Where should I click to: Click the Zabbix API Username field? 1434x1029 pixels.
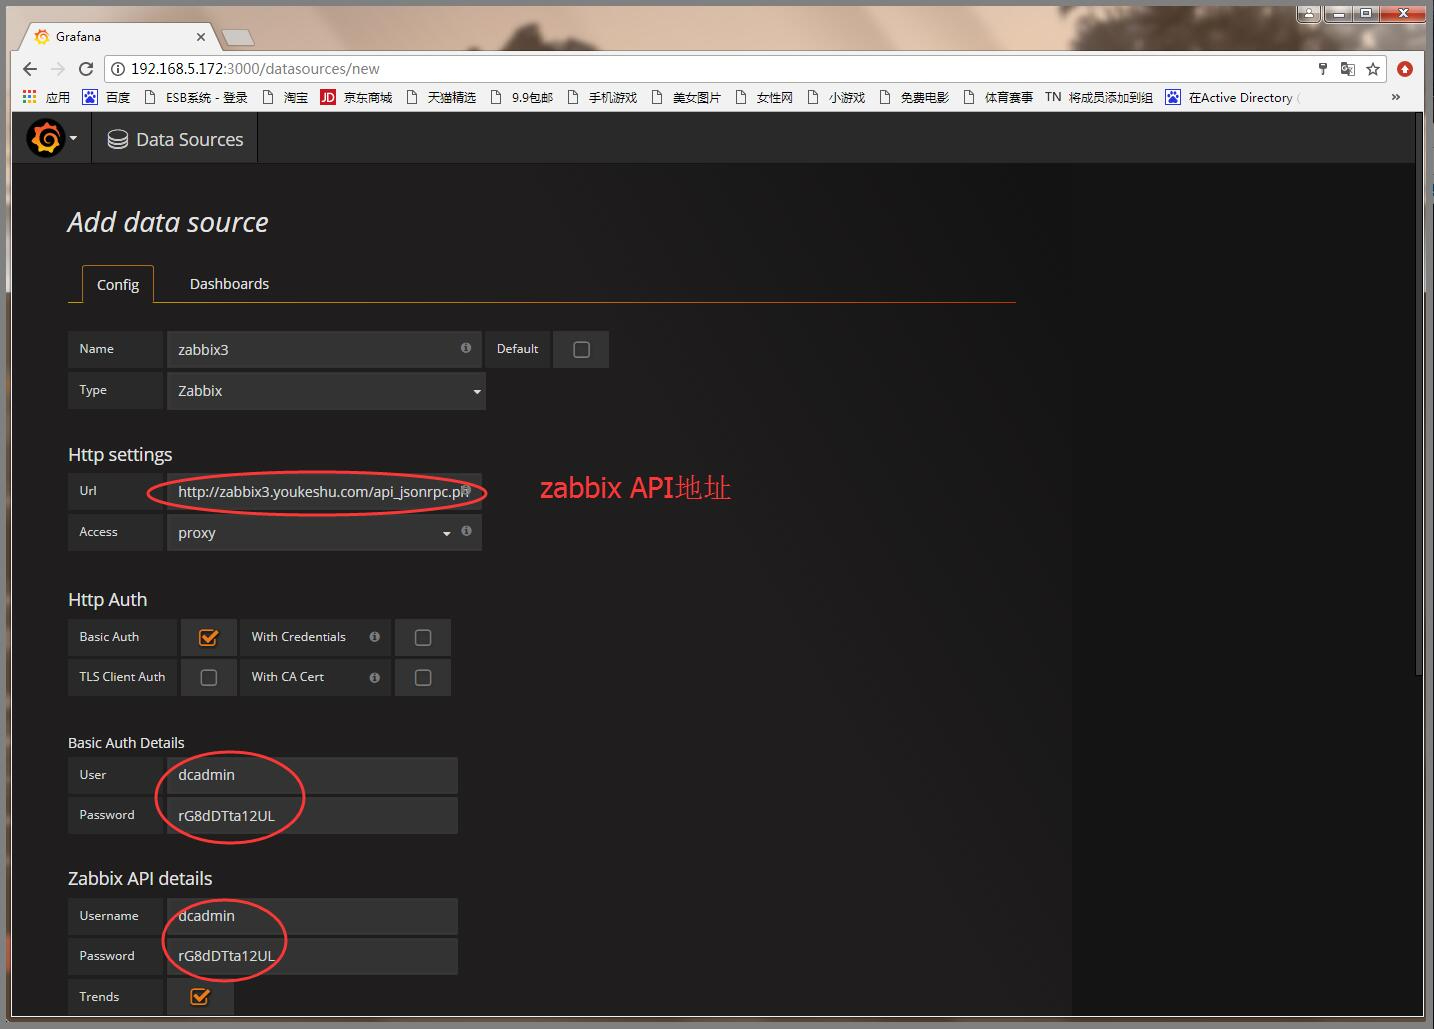pyautogui.click(x=312, y=916)
